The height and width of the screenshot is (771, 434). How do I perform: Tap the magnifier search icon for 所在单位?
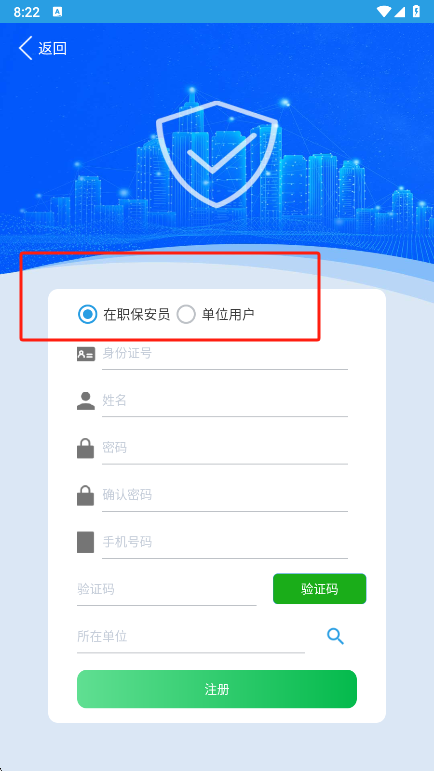(x=336, y=636)
